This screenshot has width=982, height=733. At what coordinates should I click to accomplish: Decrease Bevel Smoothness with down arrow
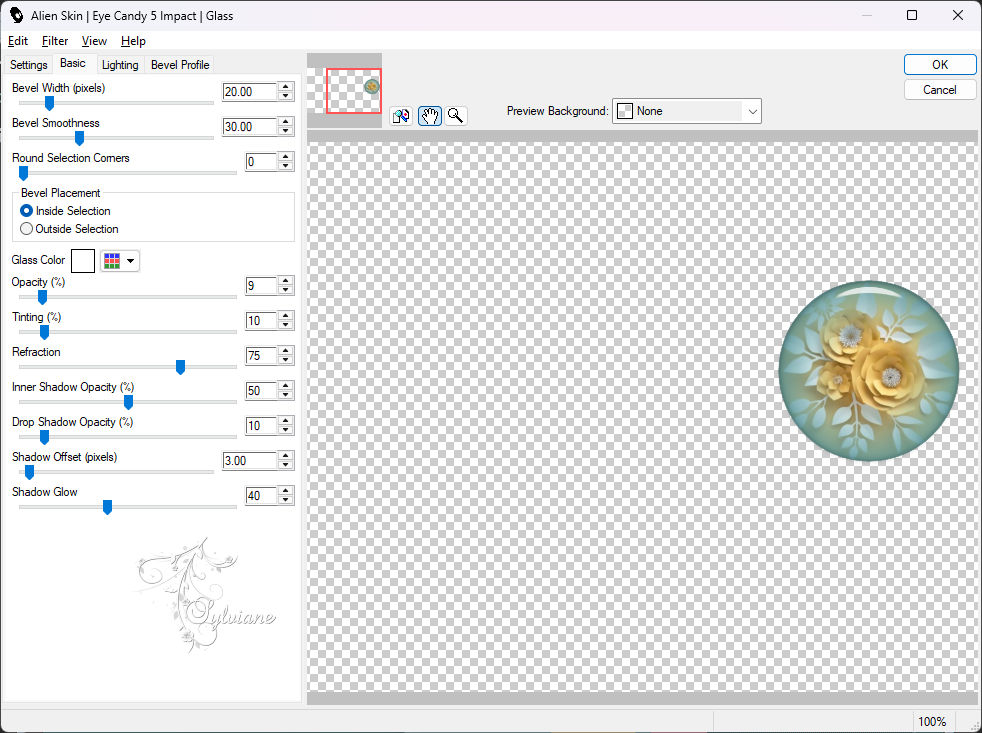(x=286, y=132)
